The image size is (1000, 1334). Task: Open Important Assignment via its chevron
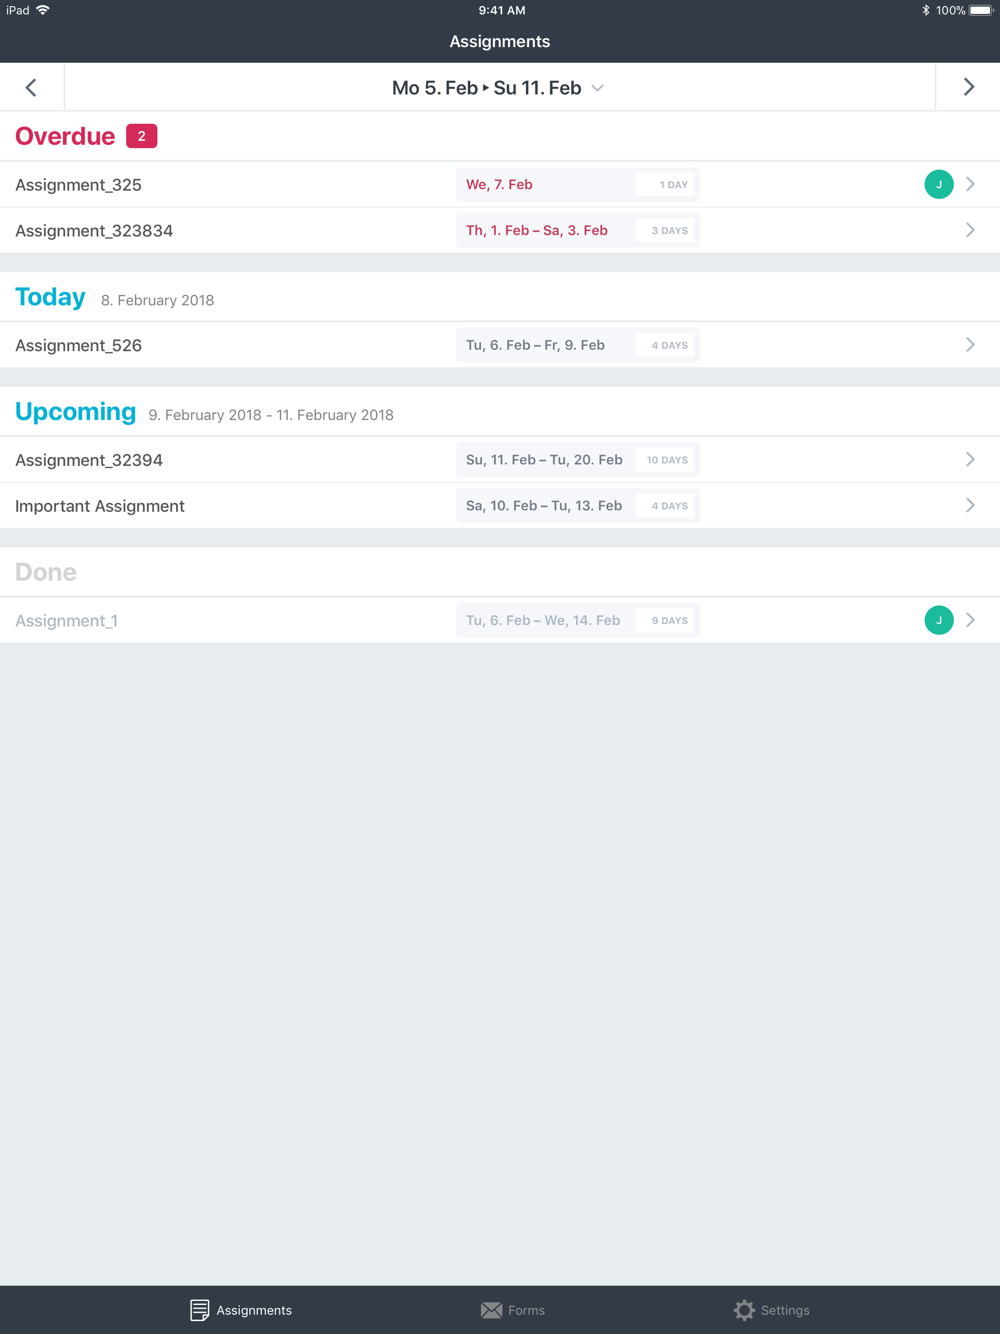[x=970, y=506]
